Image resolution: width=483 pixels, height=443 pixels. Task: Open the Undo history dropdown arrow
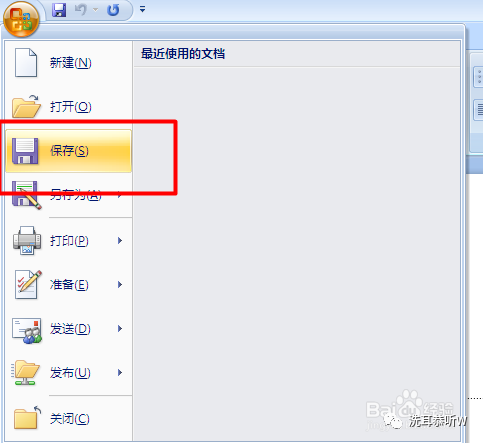click(95, 10)
